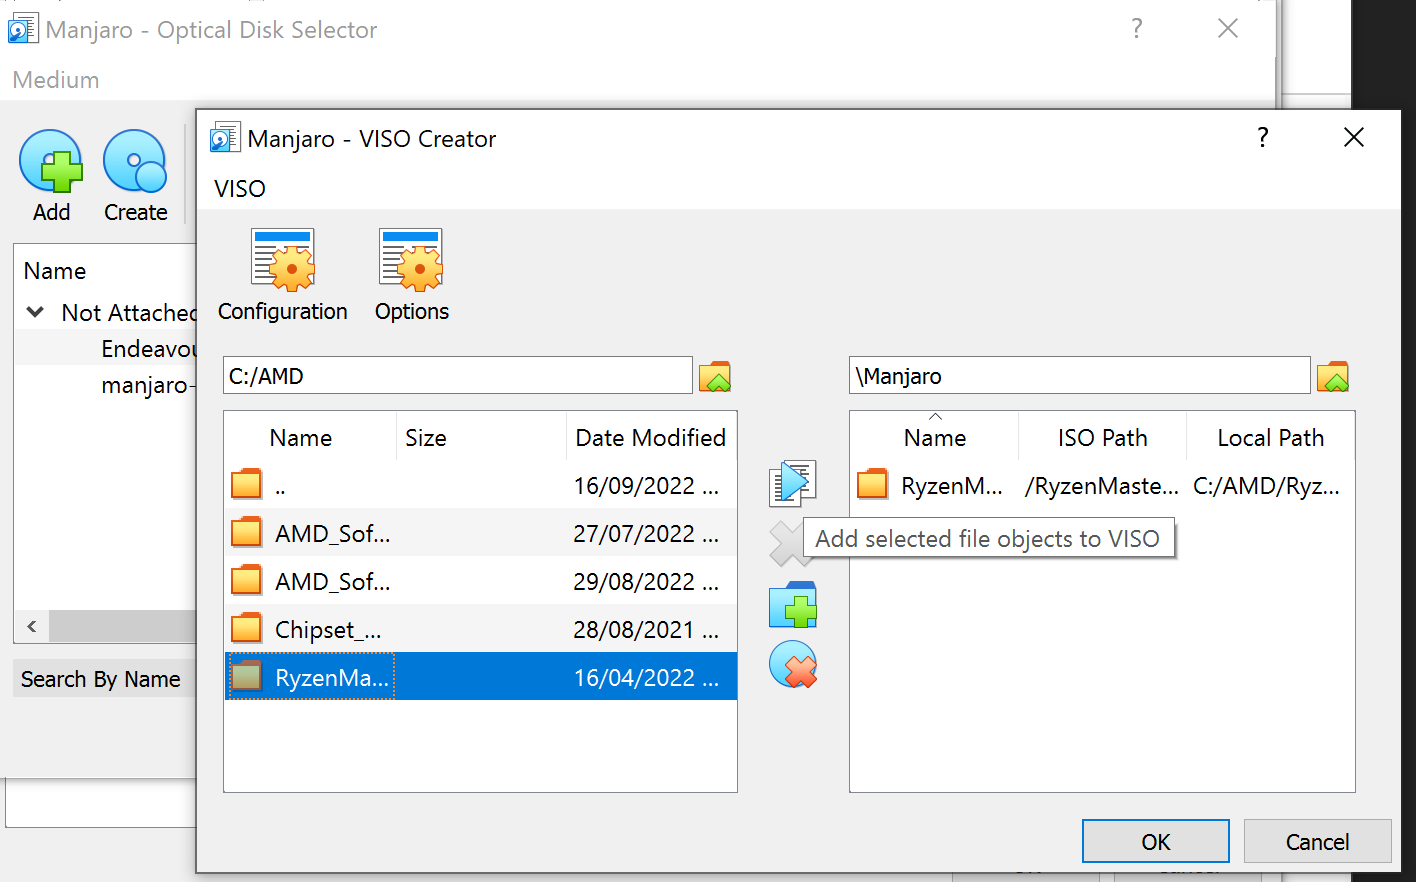1416x882 pixels.
Task: Select the AMD_Sof... folder dated 29/08/2022
Action: pos(480,581)
